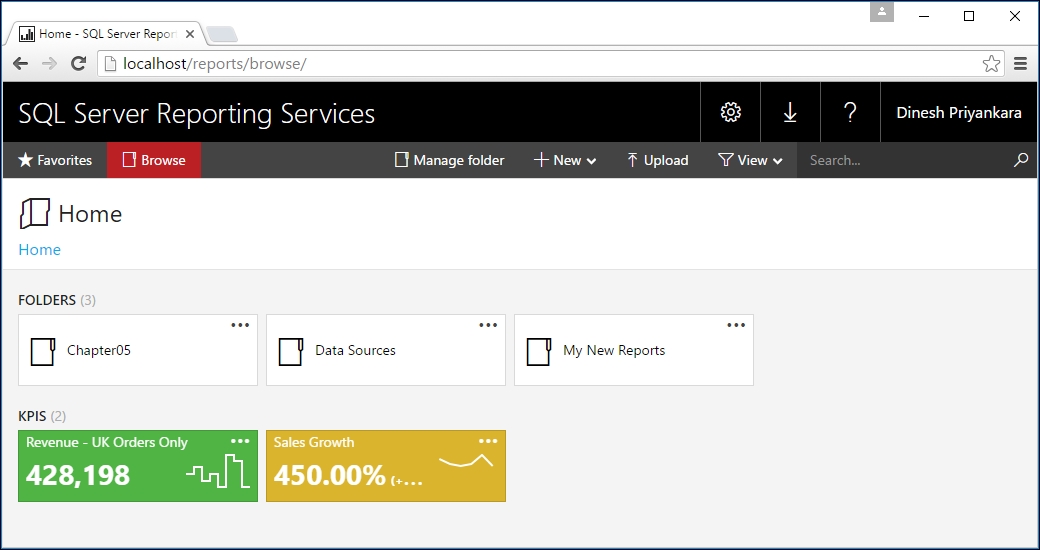The height and width of the screenshot is (550, 1040).
Task: Click the 428,198 value
Action: [x=78, y=475]
